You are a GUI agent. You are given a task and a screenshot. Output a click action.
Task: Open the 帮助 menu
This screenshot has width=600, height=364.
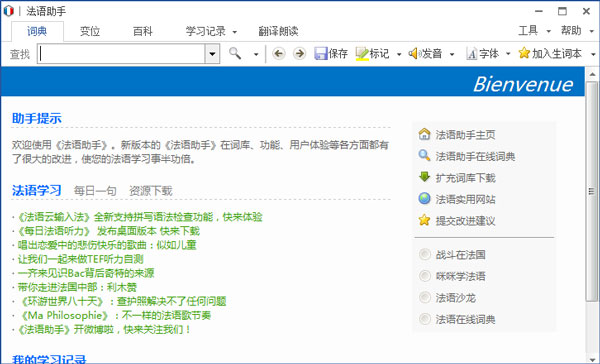click(571, 31)
